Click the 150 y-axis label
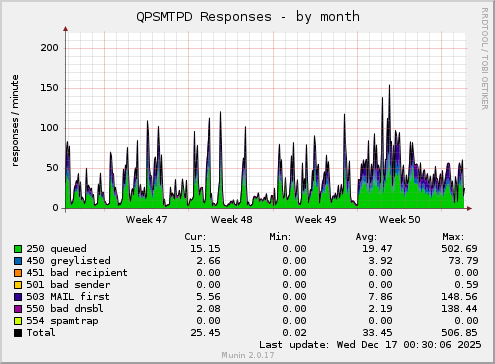The width and height of the screenshot is (495, 364). (x=50, y=88)
